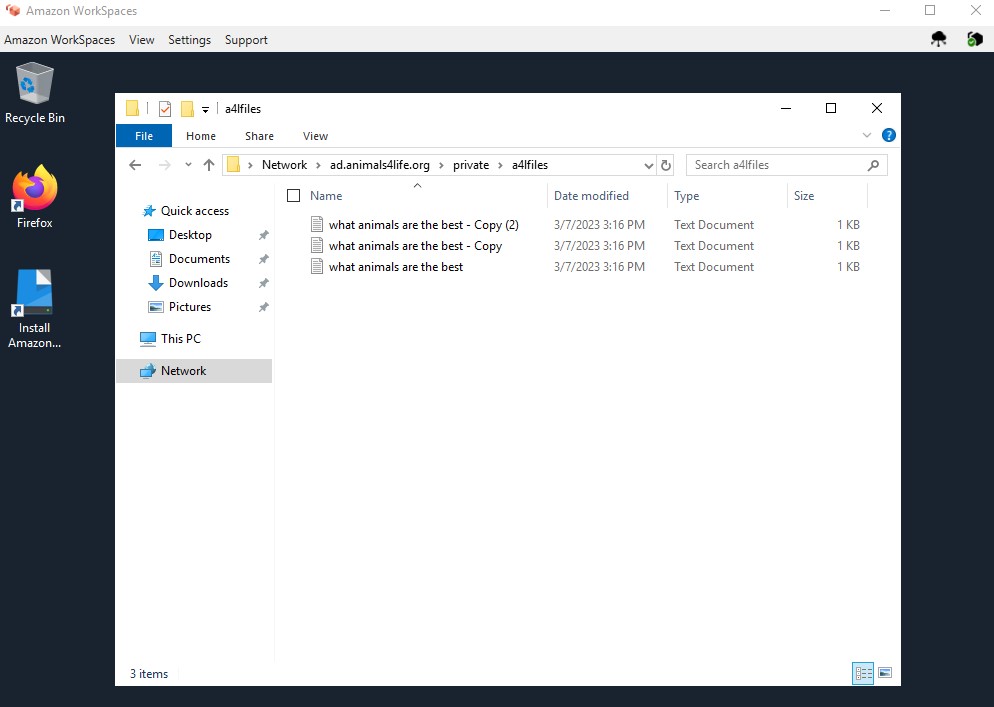The width and height of the screenshot is (994, 707).
Task: Open the Settings menu in Amazon WorkSpaces
Action: click(189, 39)
